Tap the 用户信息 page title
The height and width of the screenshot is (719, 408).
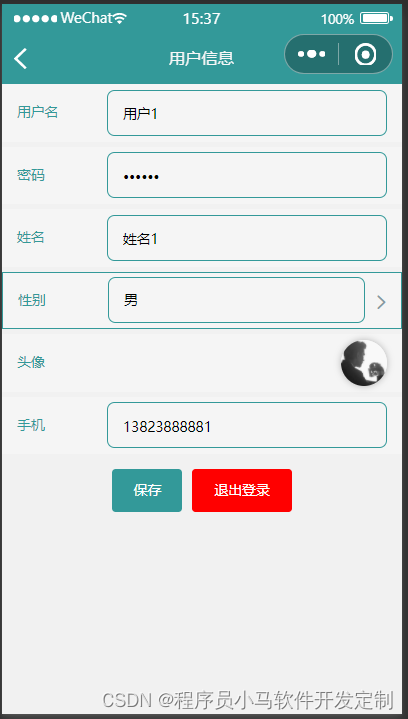(202, 58)
